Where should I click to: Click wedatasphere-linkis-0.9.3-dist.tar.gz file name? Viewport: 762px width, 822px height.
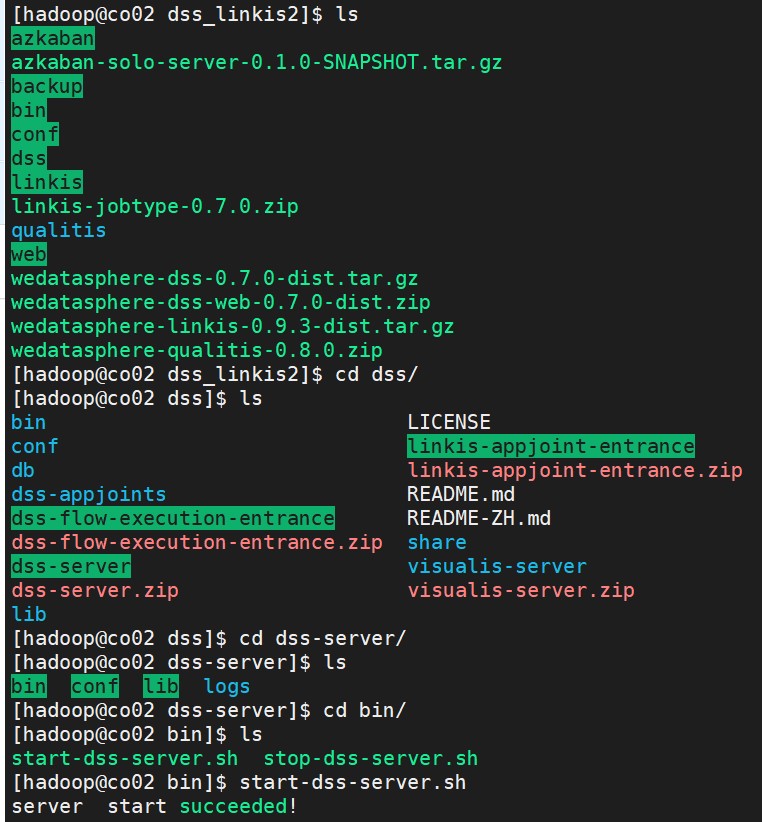click(232, 327)
